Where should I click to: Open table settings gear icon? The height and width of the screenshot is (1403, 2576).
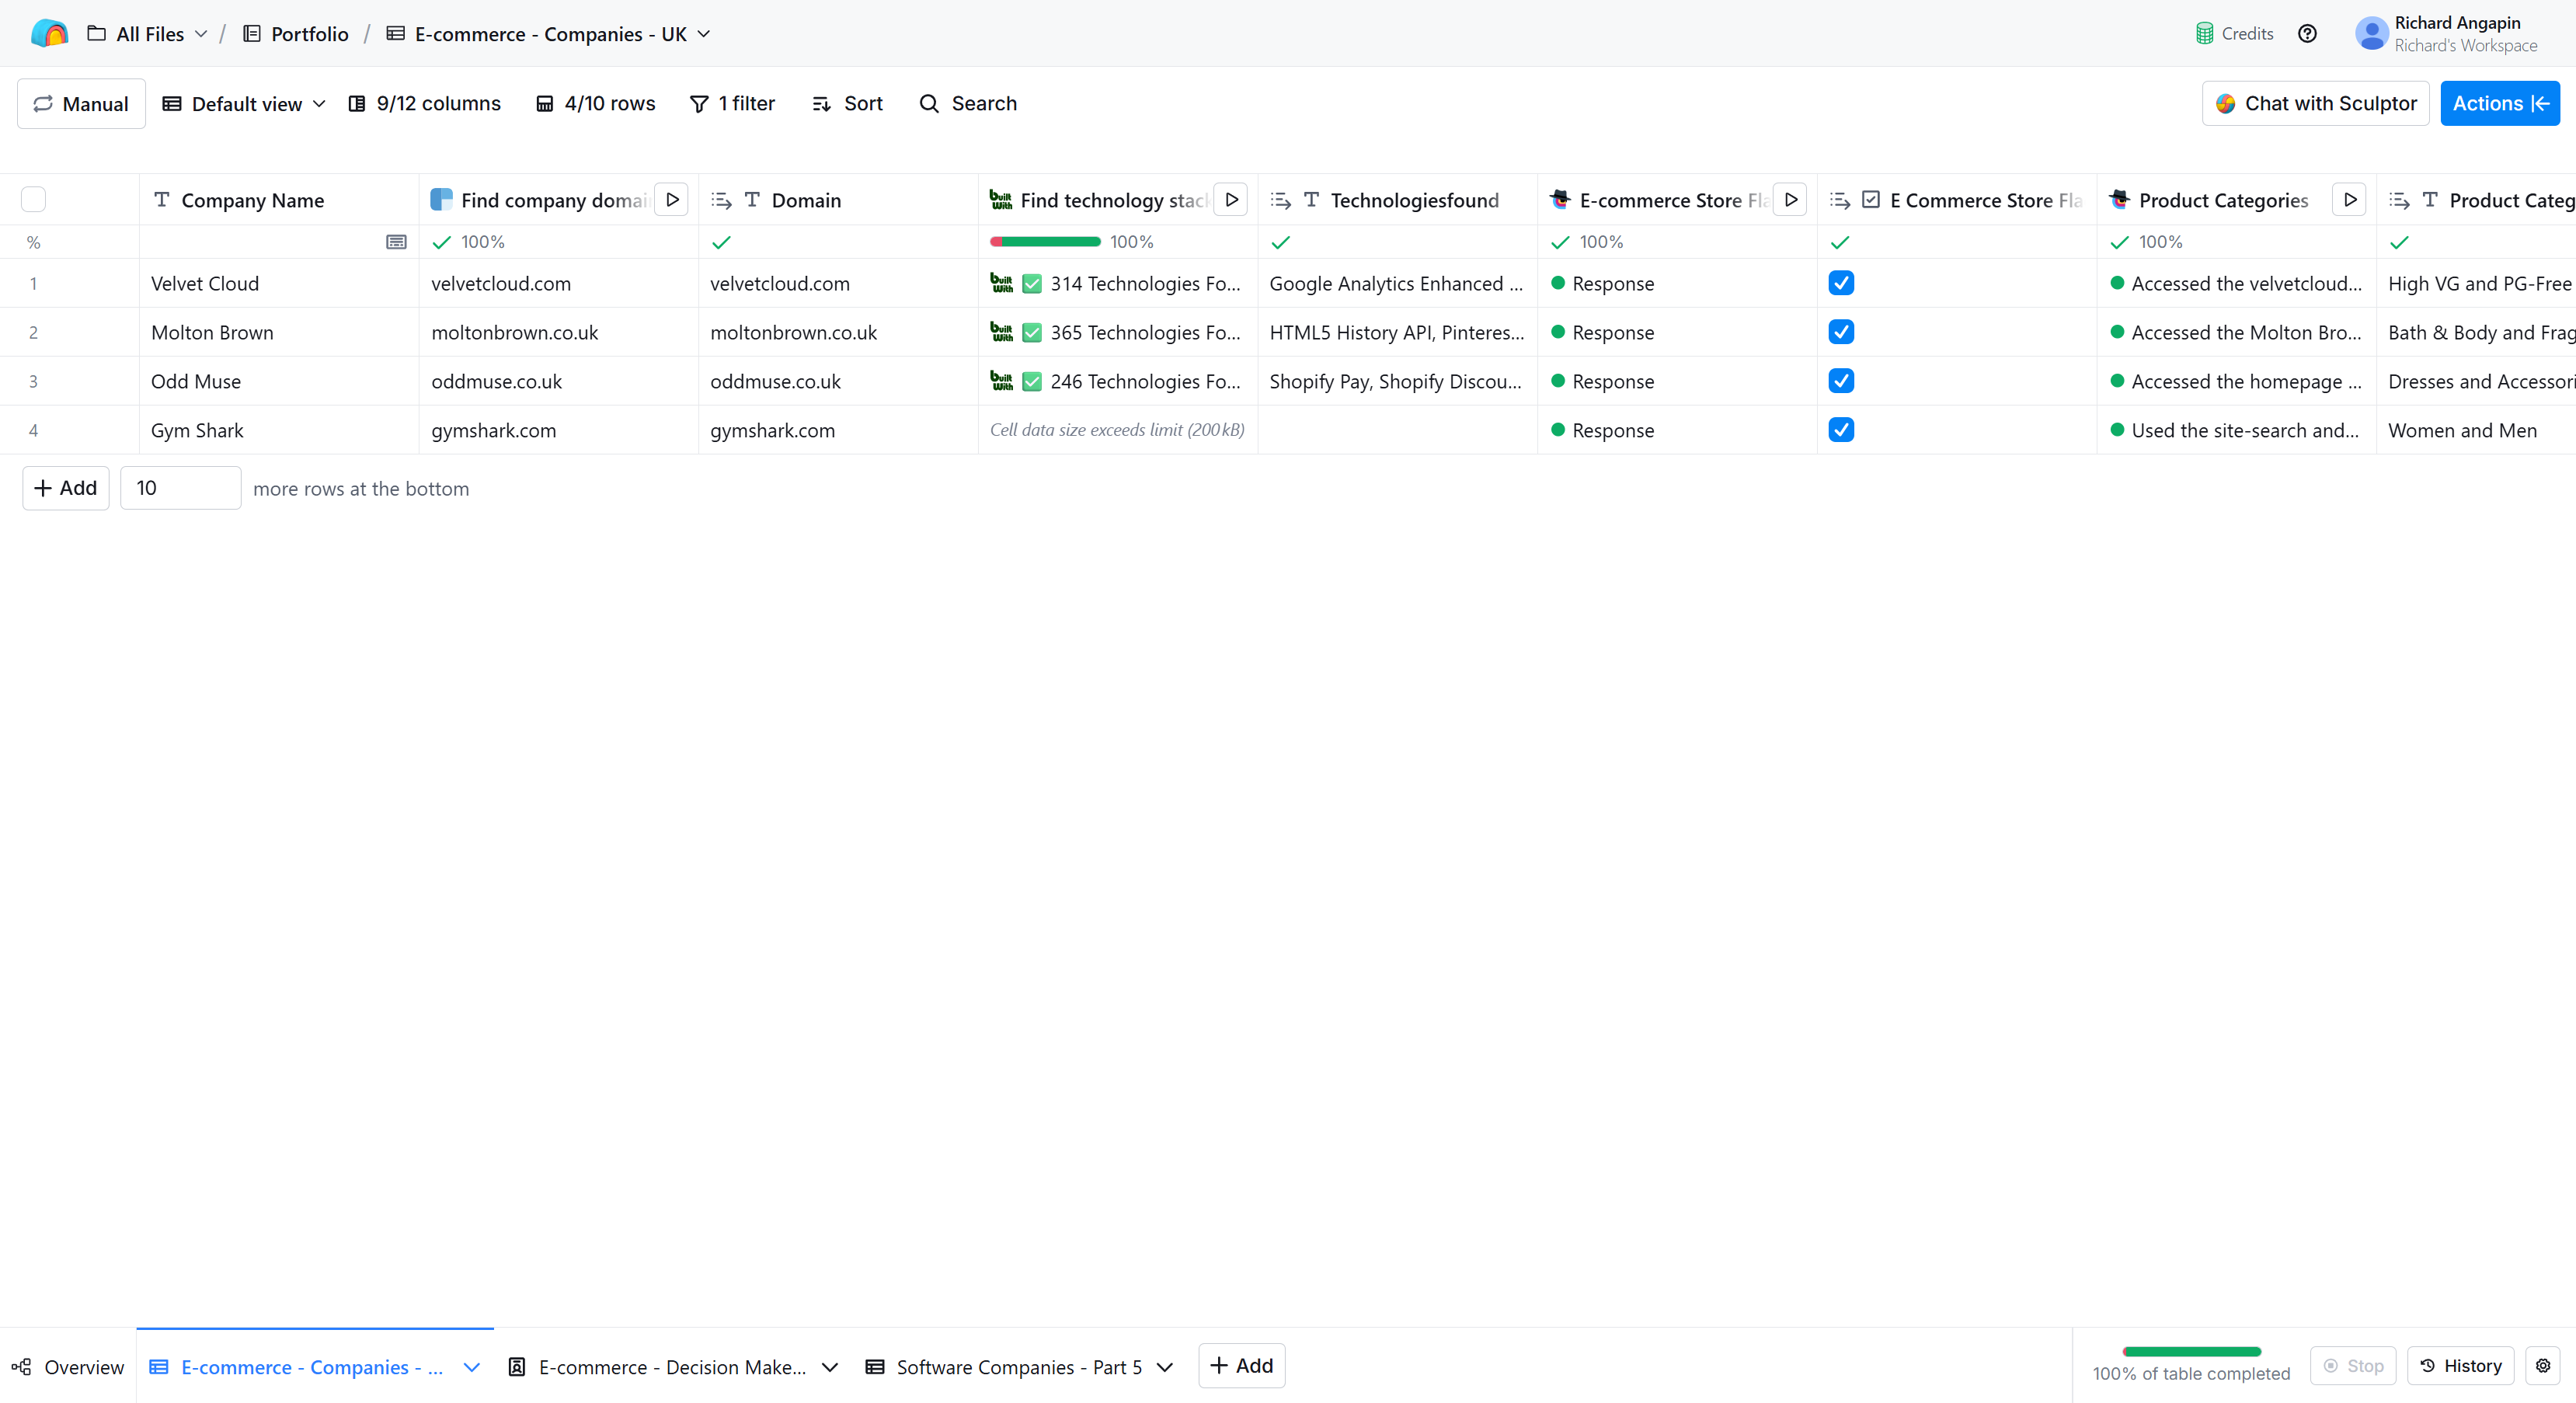click(2543, 1365)
